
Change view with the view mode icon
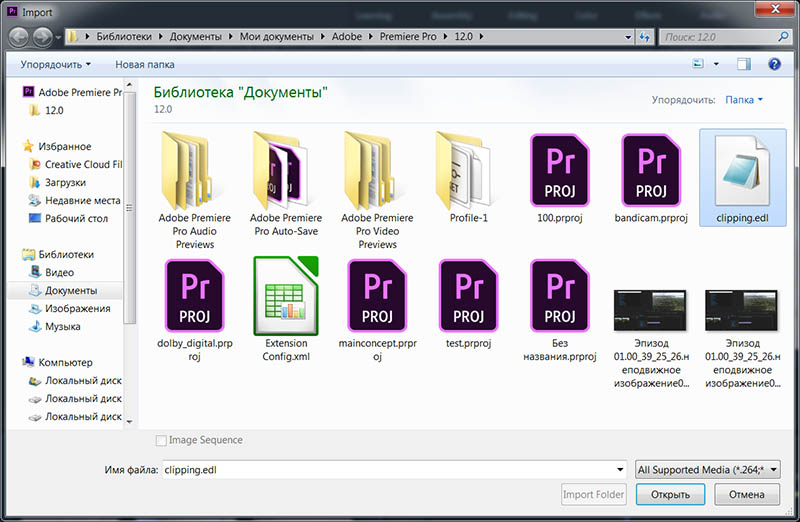[698, 64]
